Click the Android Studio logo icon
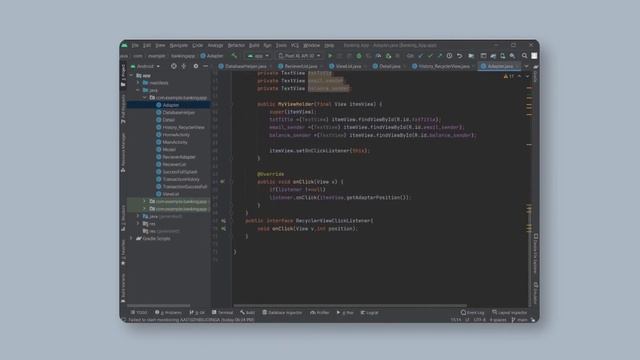 click(x=124, y=45)
